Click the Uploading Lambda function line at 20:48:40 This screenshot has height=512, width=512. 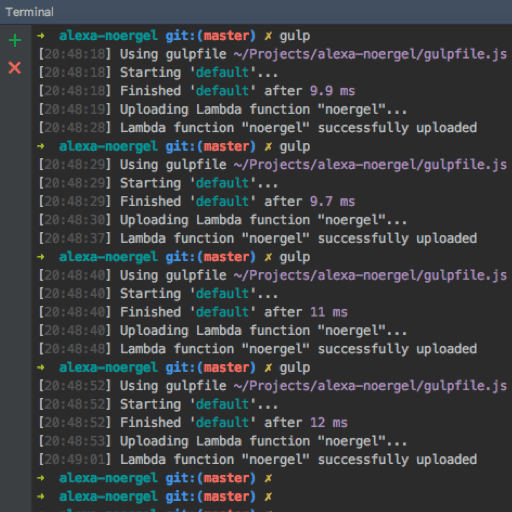pyautogui.click(x=223, y=330)
